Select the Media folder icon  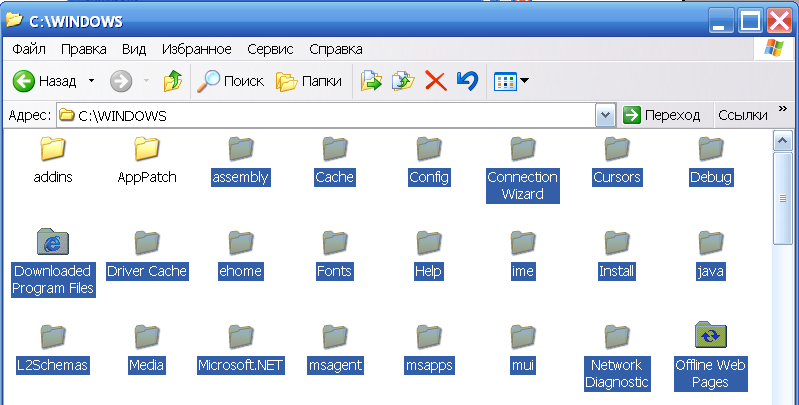coord(147,336)
